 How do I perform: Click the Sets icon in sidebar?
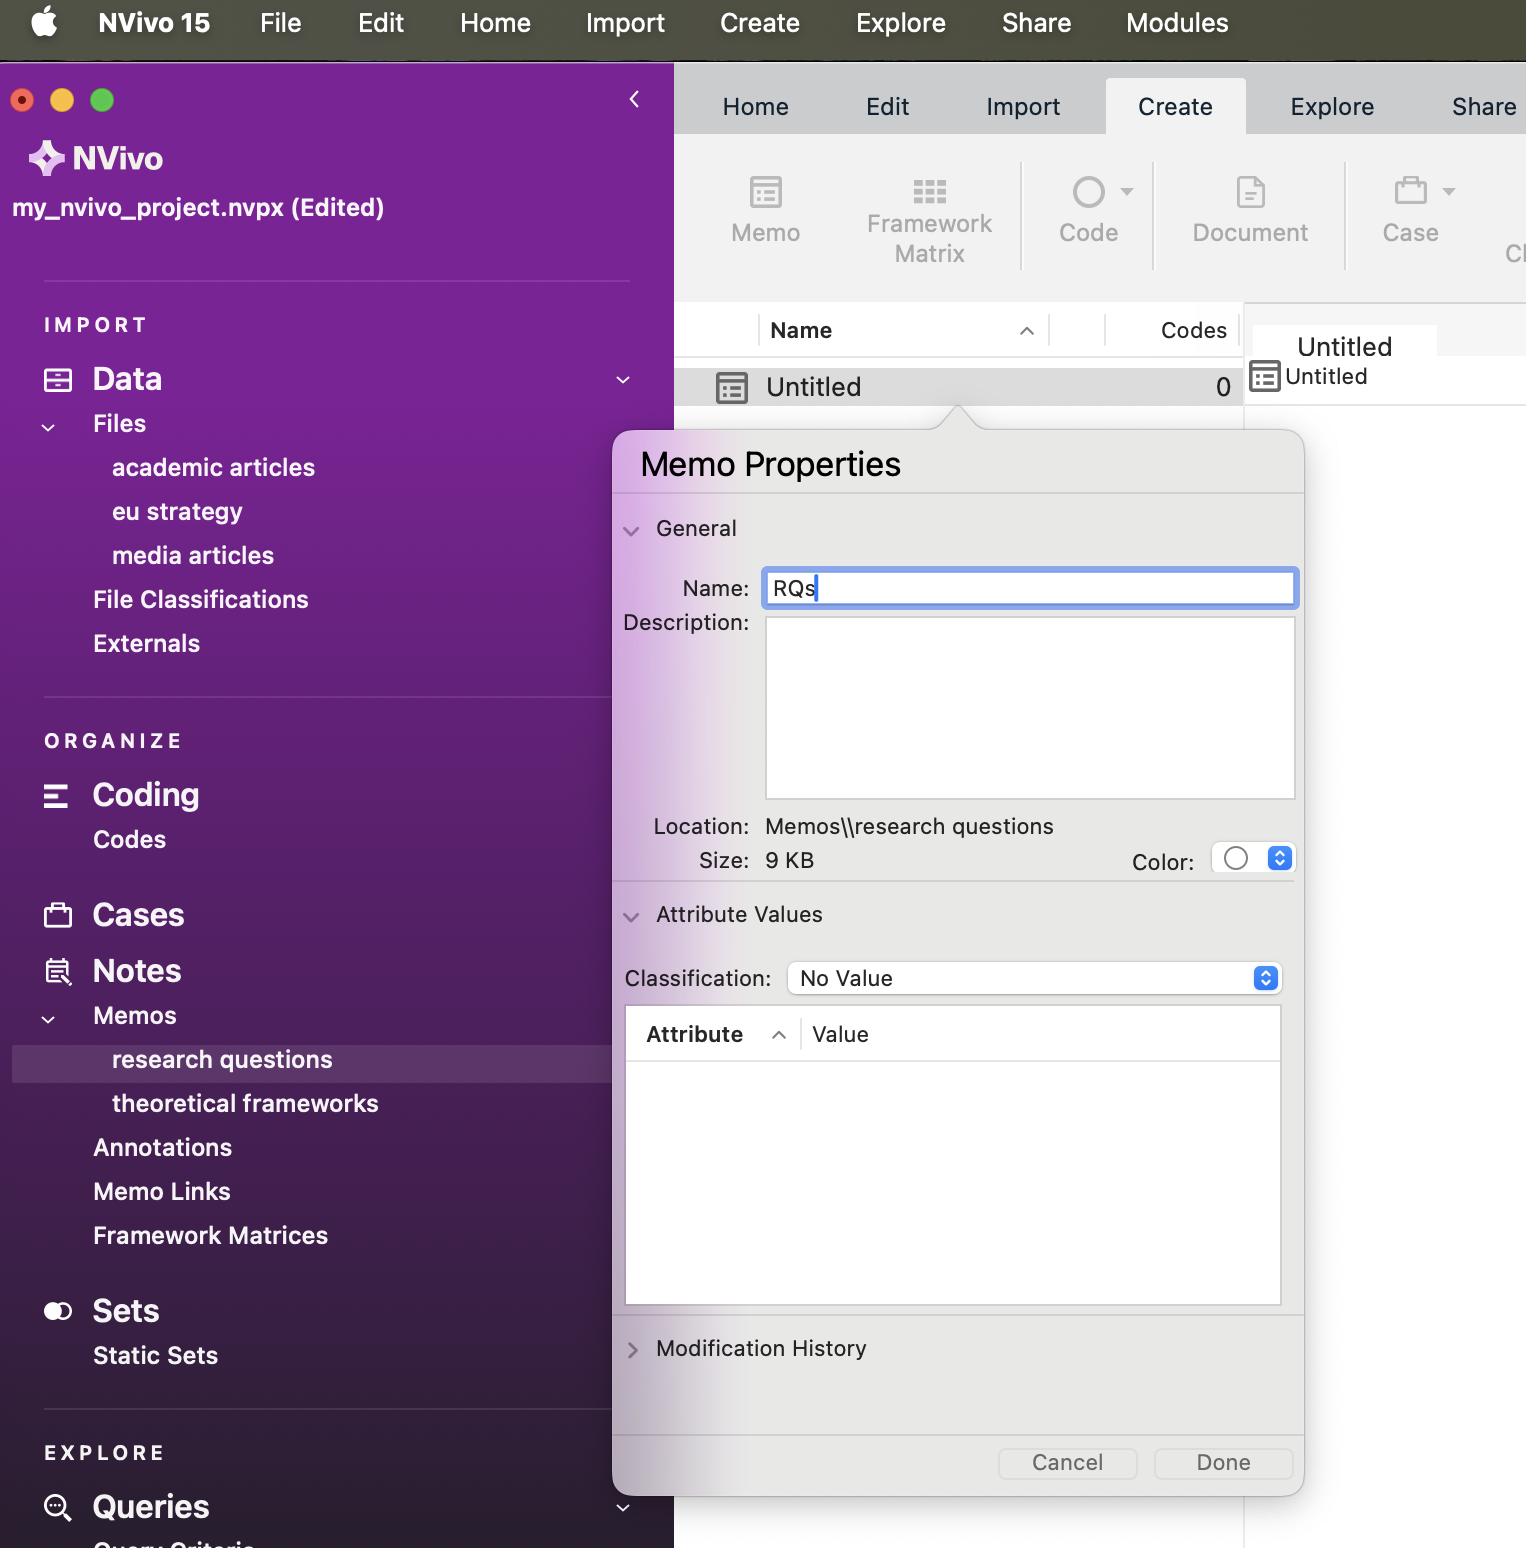tap(58, 1311)
